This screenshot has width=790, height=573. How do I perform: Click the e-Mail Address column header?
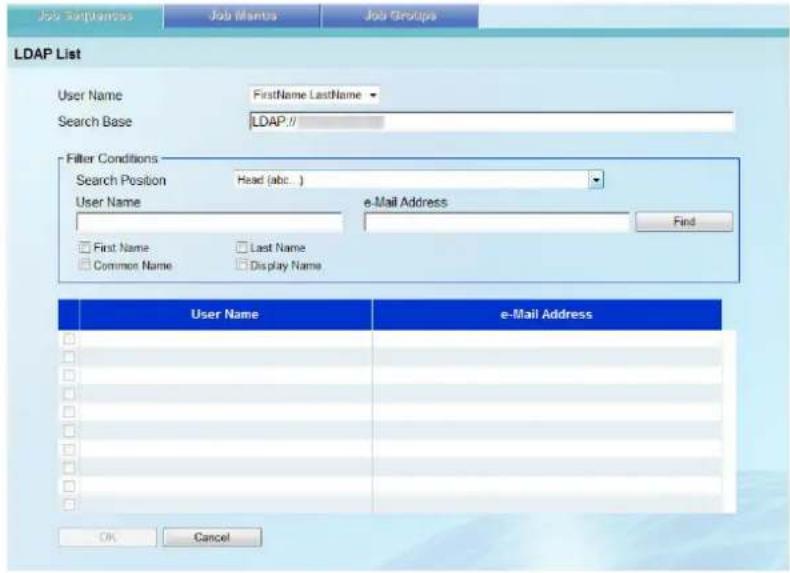click(x=547, y=314)
